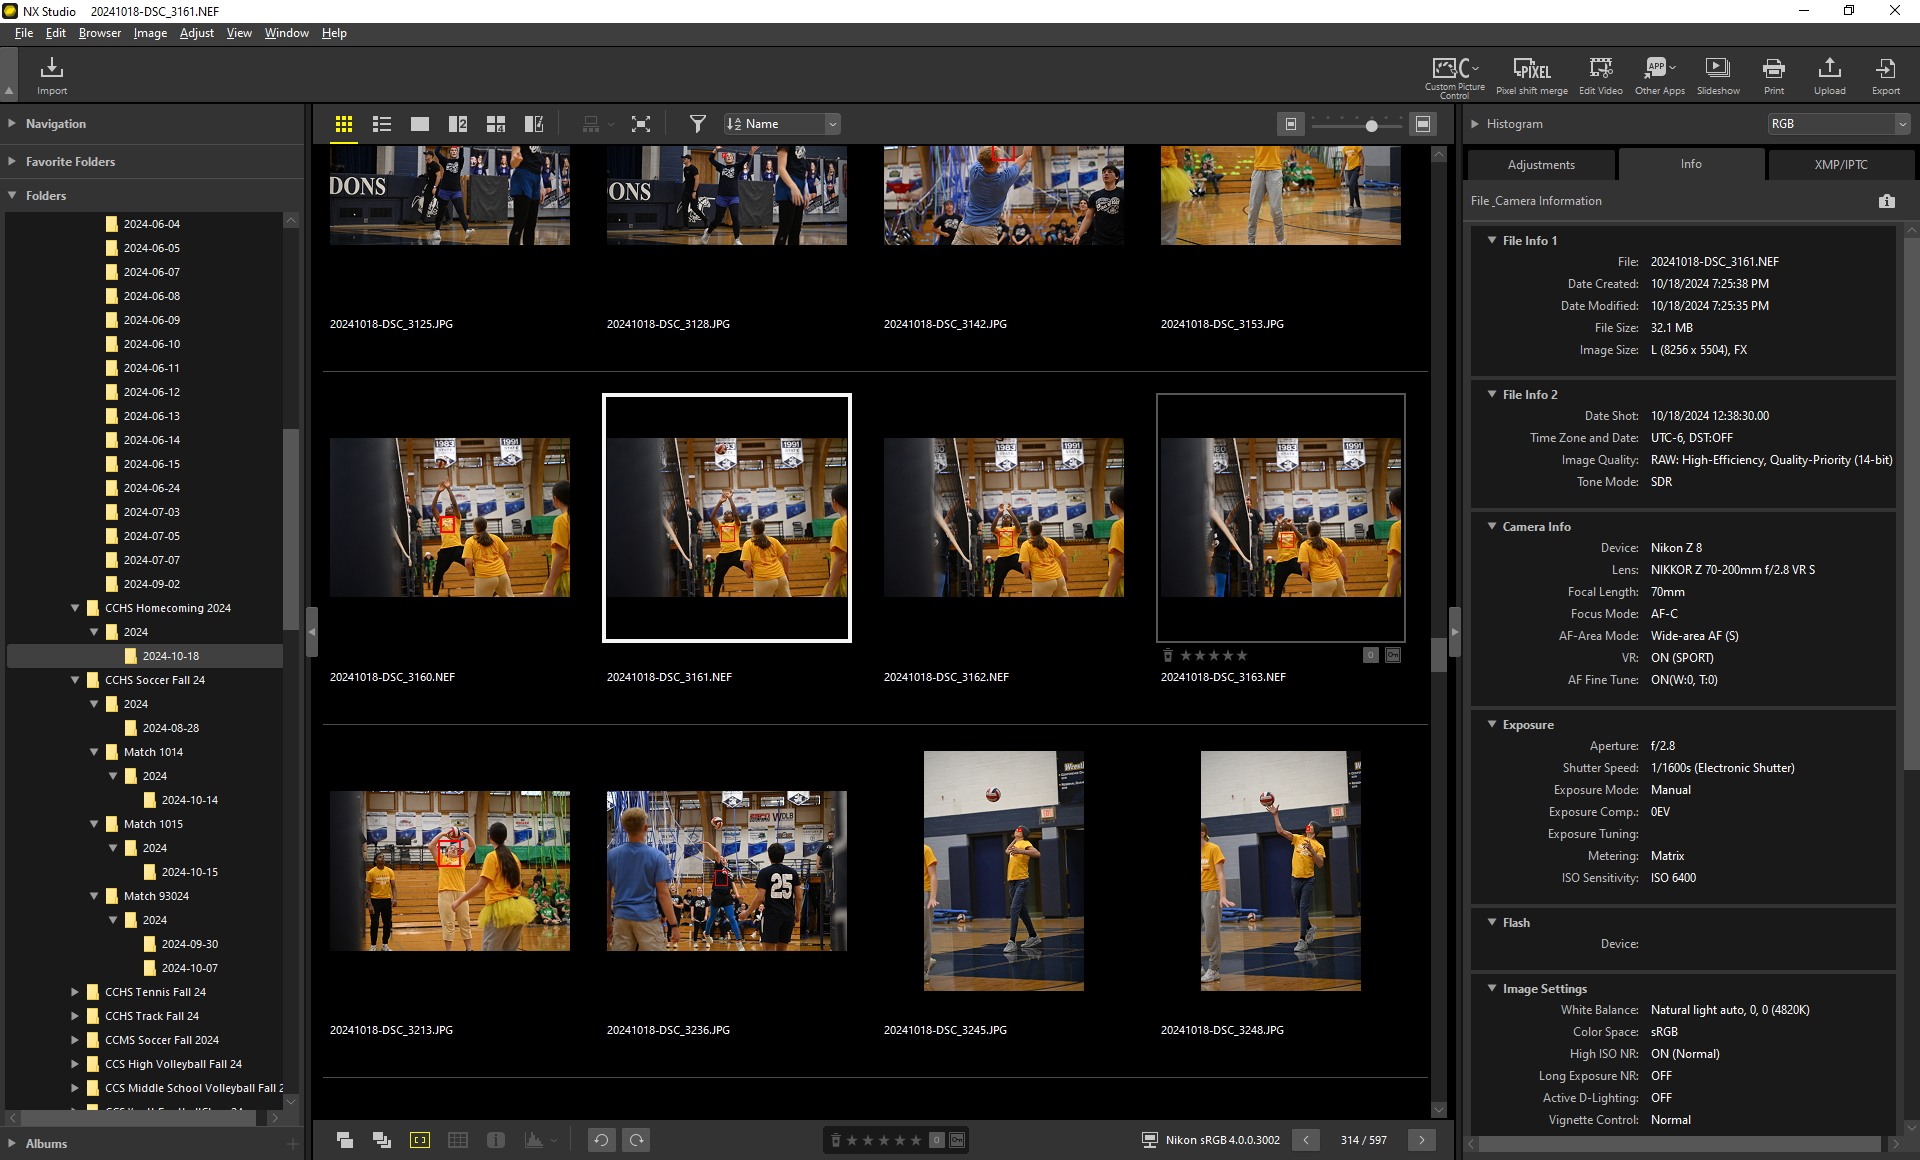Viewport: 1920px width, 1160px height.
Task: Collapse the Folders panel
Action: pyautogui.click(x=12, y=196)
